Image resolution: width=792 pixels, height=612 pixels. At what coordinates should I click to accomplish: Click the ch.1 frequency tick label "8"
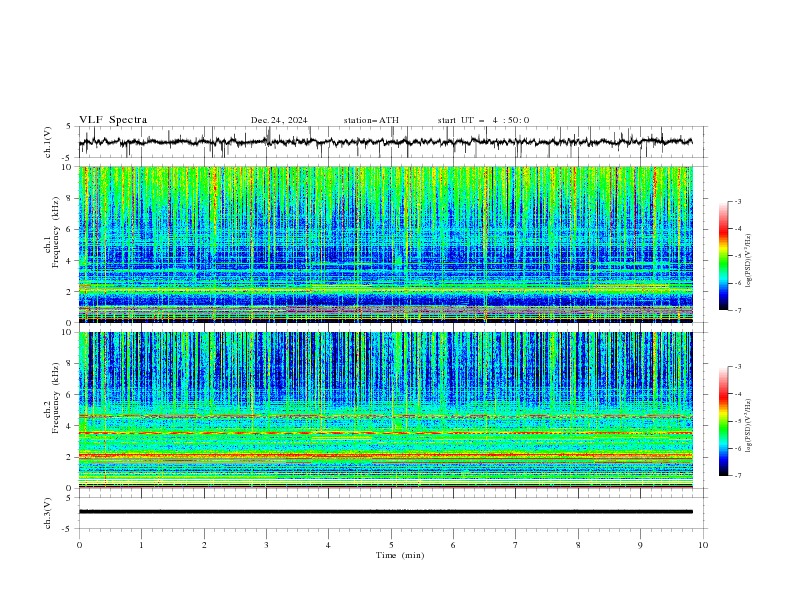[70, 198]
